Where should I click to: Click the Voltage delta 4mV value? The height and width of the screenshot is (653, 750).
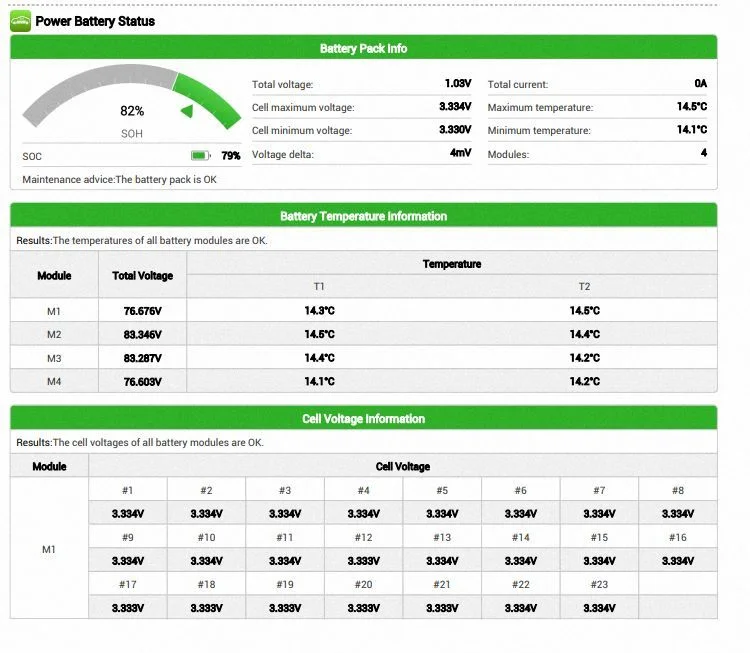460,153
